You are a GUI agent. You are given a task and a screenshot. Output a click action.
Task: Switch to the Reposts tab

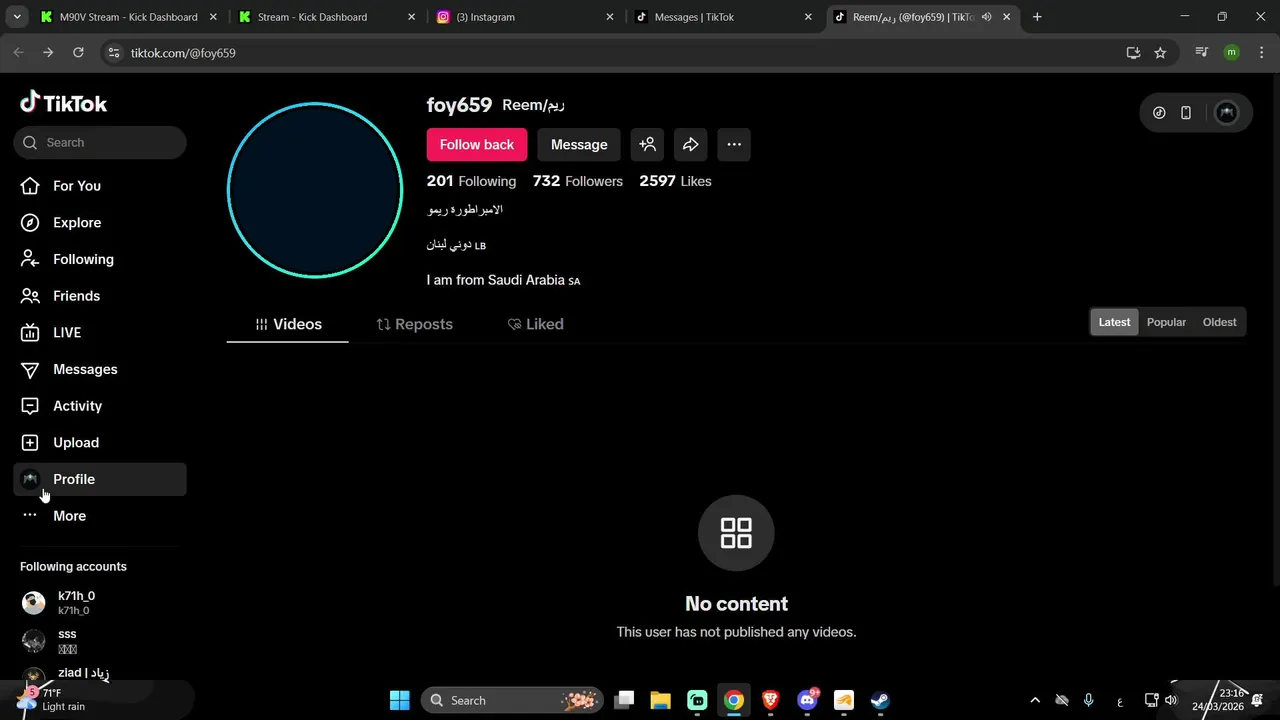click(414, 324)
